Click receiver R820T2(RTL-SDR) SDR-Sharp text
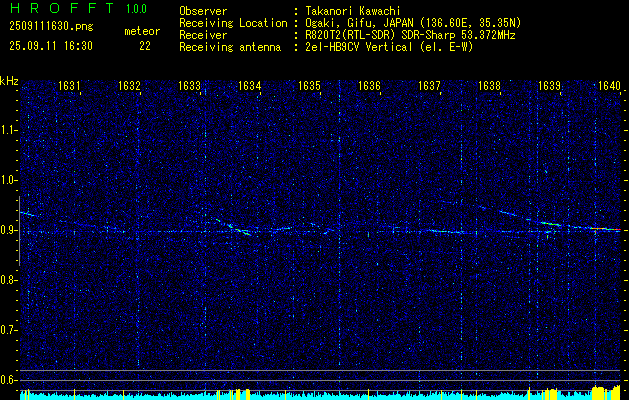 pos(383,35)
